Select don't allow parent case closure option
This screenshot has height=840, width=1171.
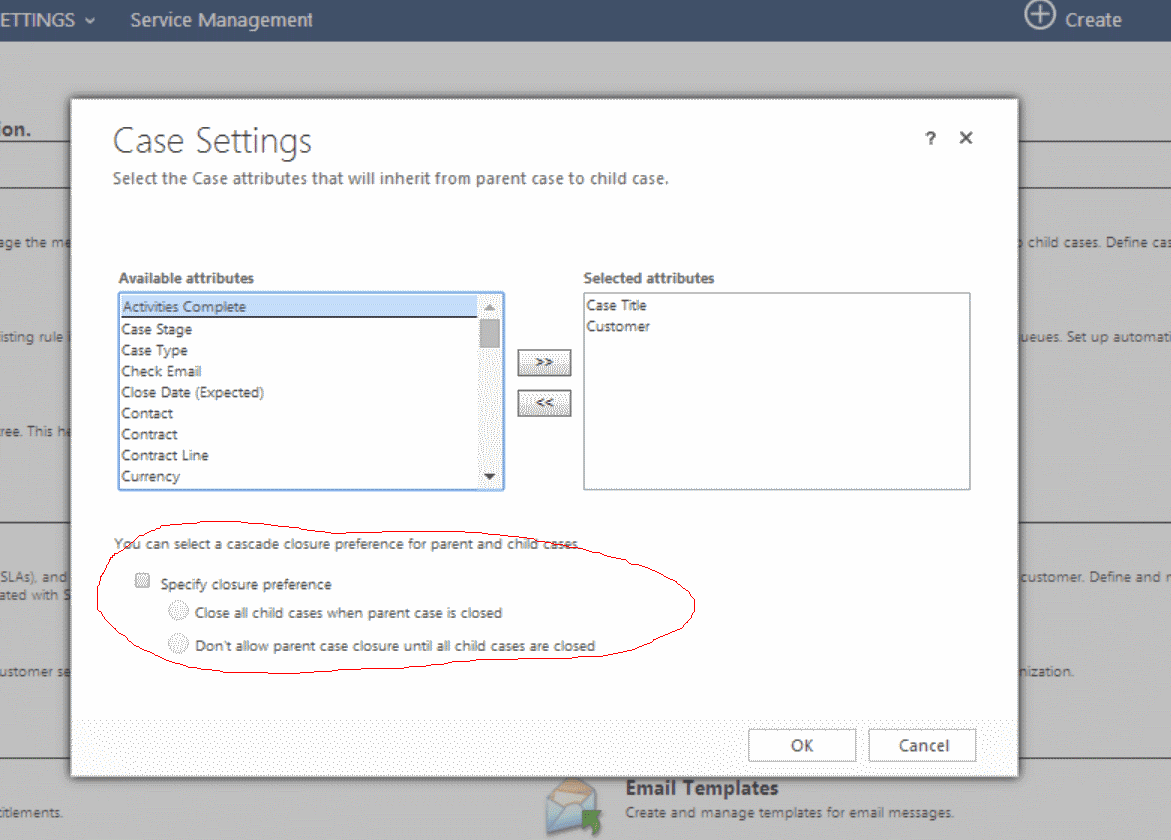click(178, 644)
